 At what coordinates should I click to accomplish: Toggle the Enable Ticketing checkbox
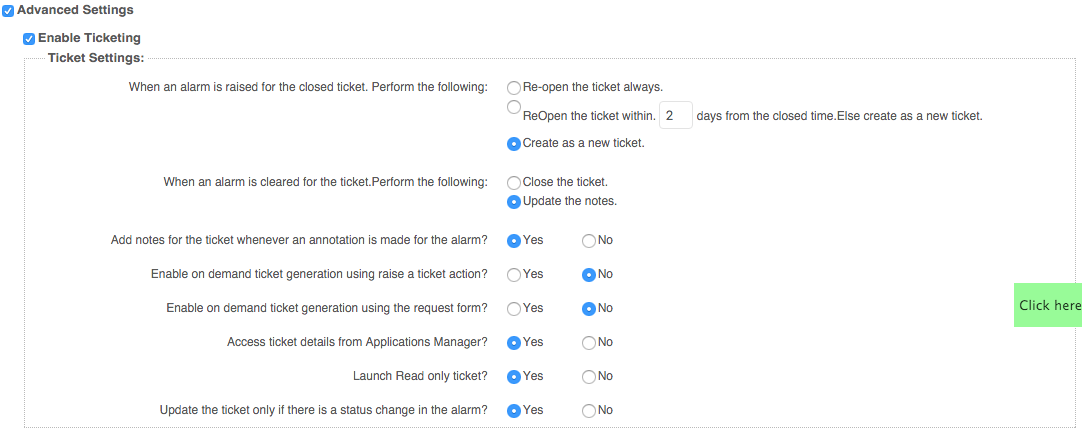29,39
